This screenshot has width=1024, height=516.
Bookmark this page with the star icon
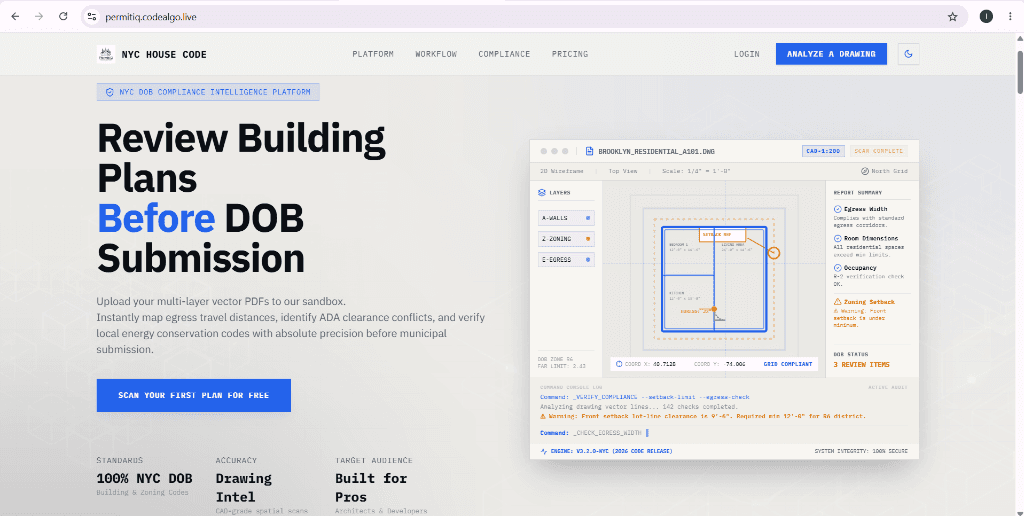pos(953,17)
